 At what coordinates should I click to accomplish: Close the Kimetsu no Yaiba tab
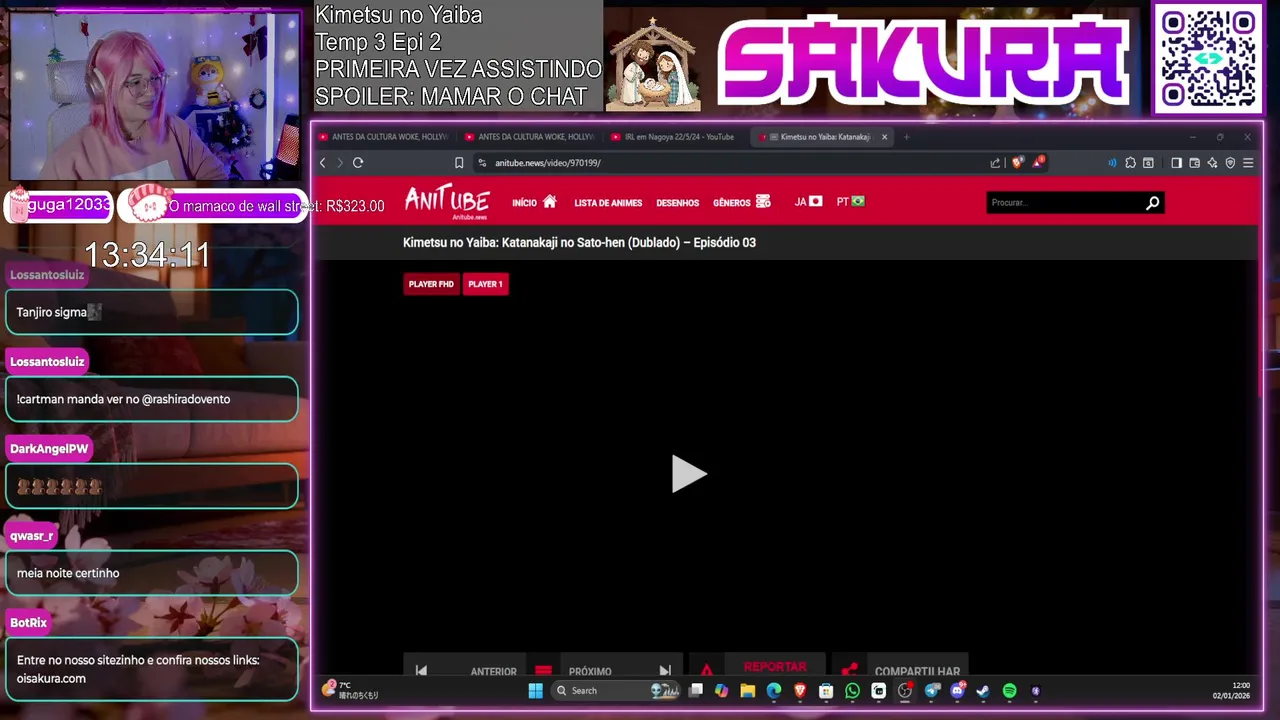884,137
